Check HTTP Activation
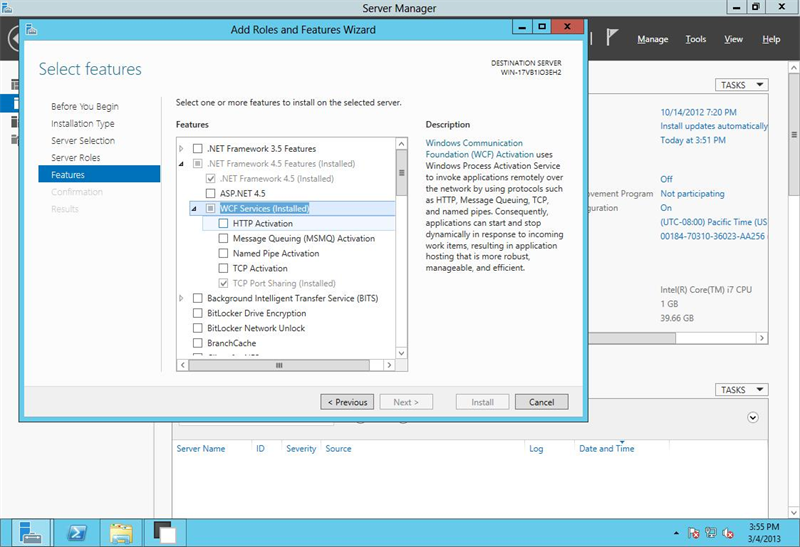800x547 pixels. coord(223,223)
